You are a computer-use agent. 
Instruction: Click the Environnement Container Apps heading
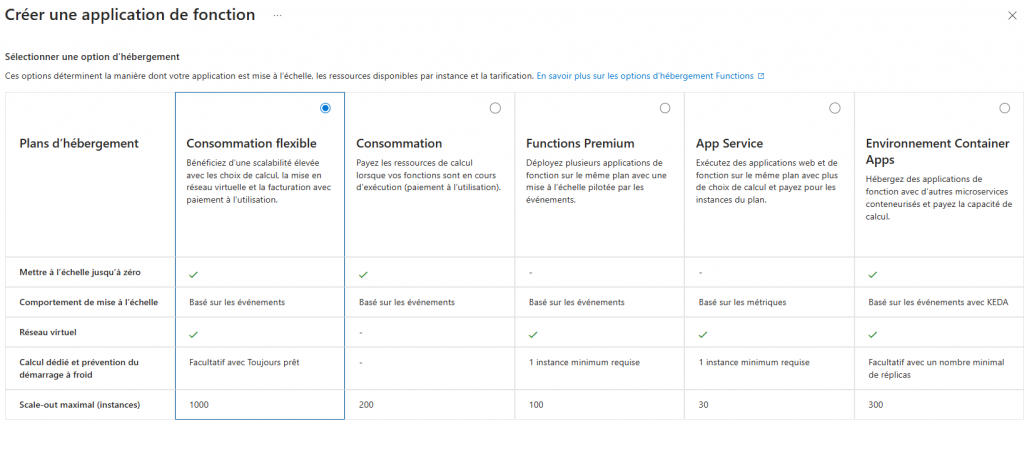(938, 151)
